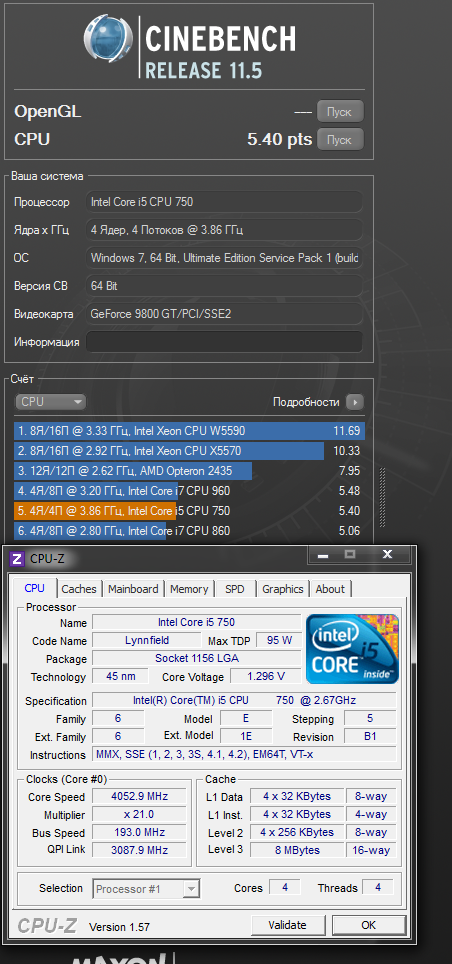
Task: Click the Name field Intel Core i5 750
Action: click(x=197, y=622)
